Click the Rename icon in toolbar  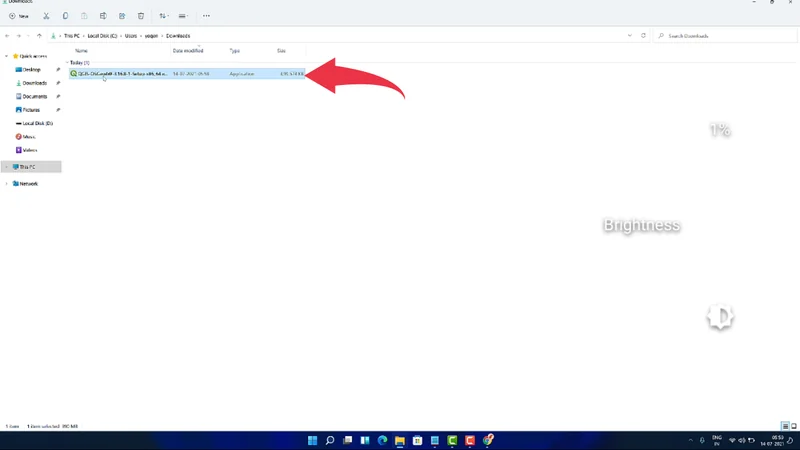coord(103,16)
